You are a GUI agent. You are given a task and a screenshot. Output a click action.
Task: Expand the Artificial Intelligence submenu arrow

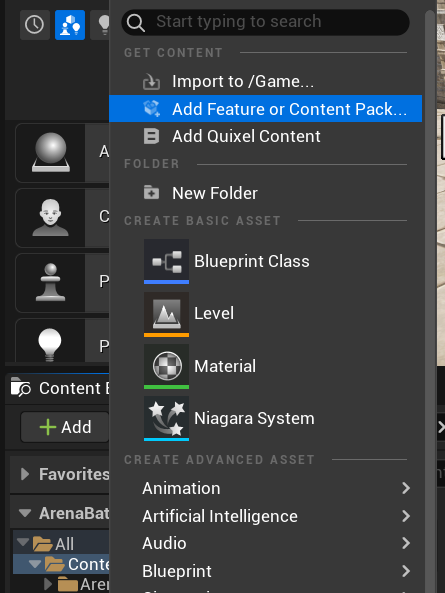coord(406,516)
